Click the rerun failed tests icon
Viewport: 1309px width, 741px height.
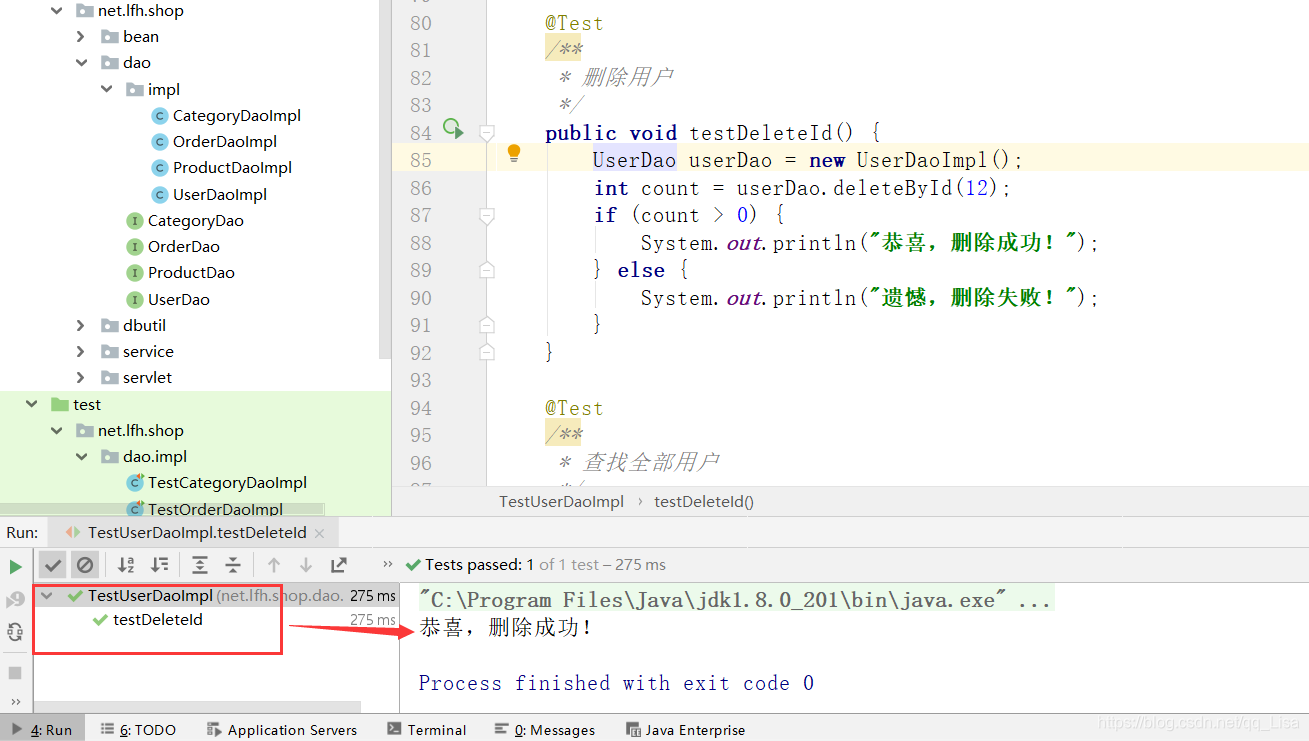(15, 599)
